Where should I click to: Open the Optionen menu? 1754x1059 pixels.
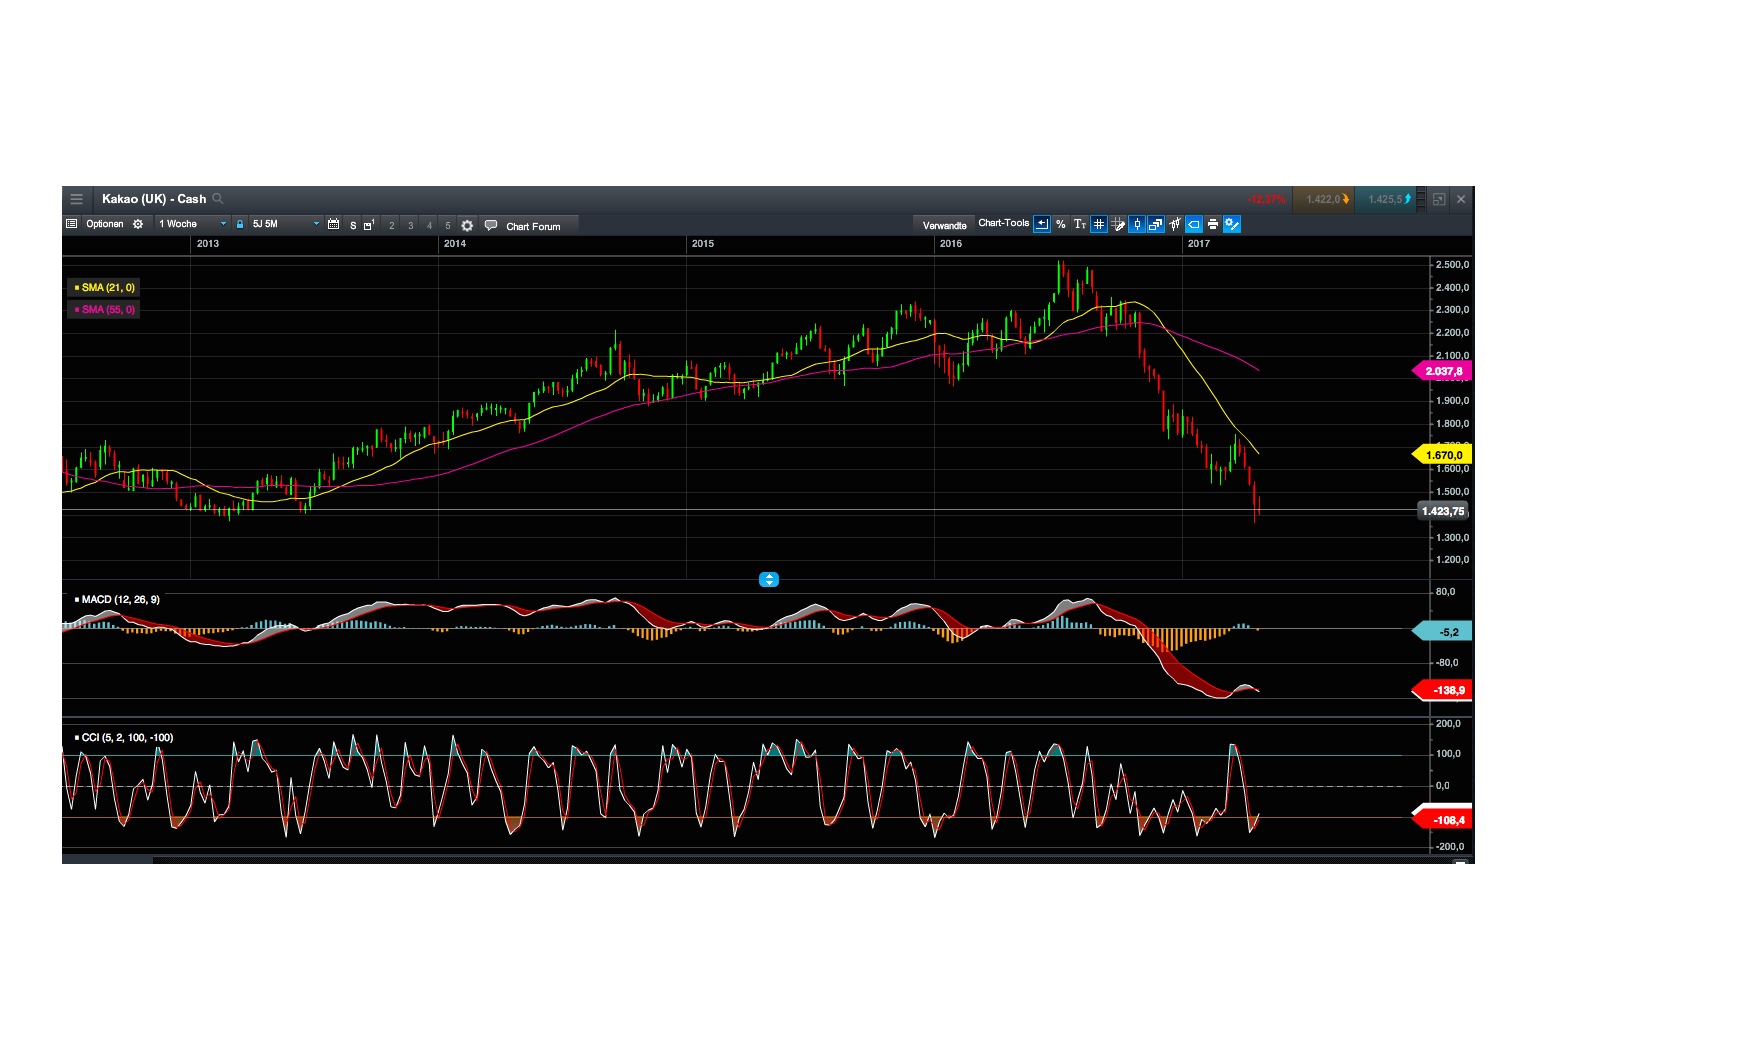105,224
